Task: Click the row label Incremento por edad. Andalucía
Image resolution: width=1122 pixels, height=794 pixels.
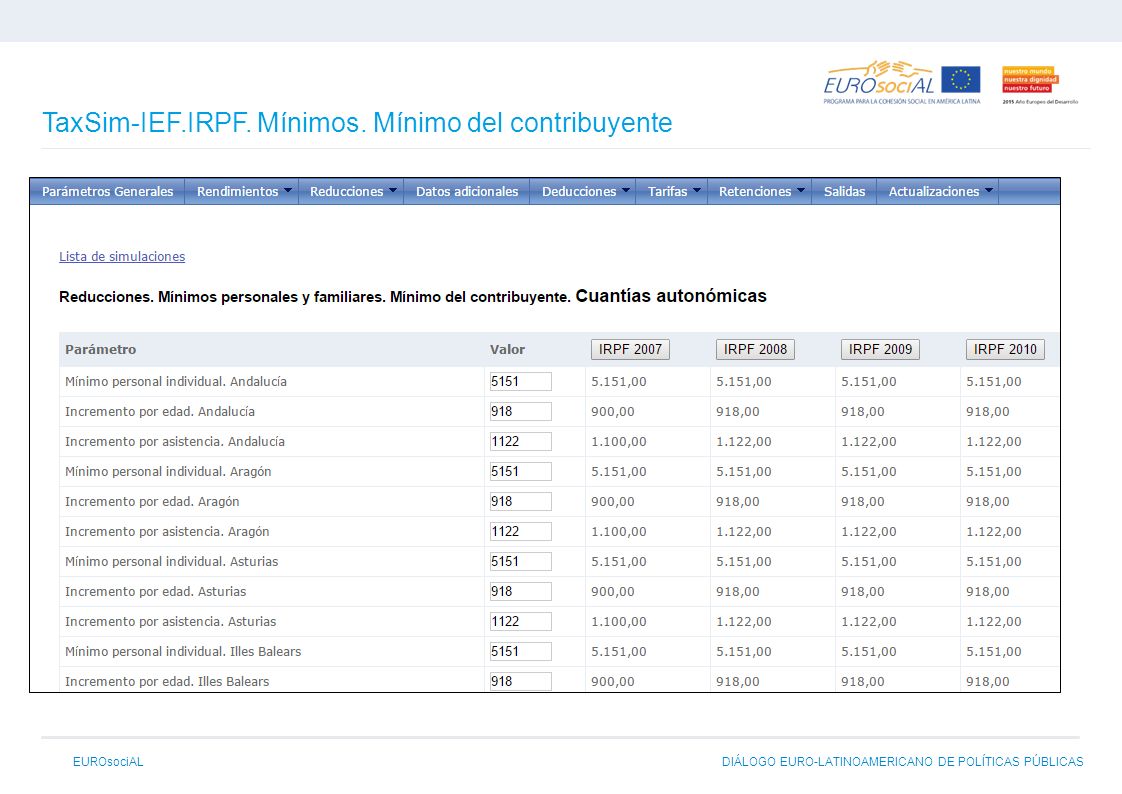Action: (160, 412)
